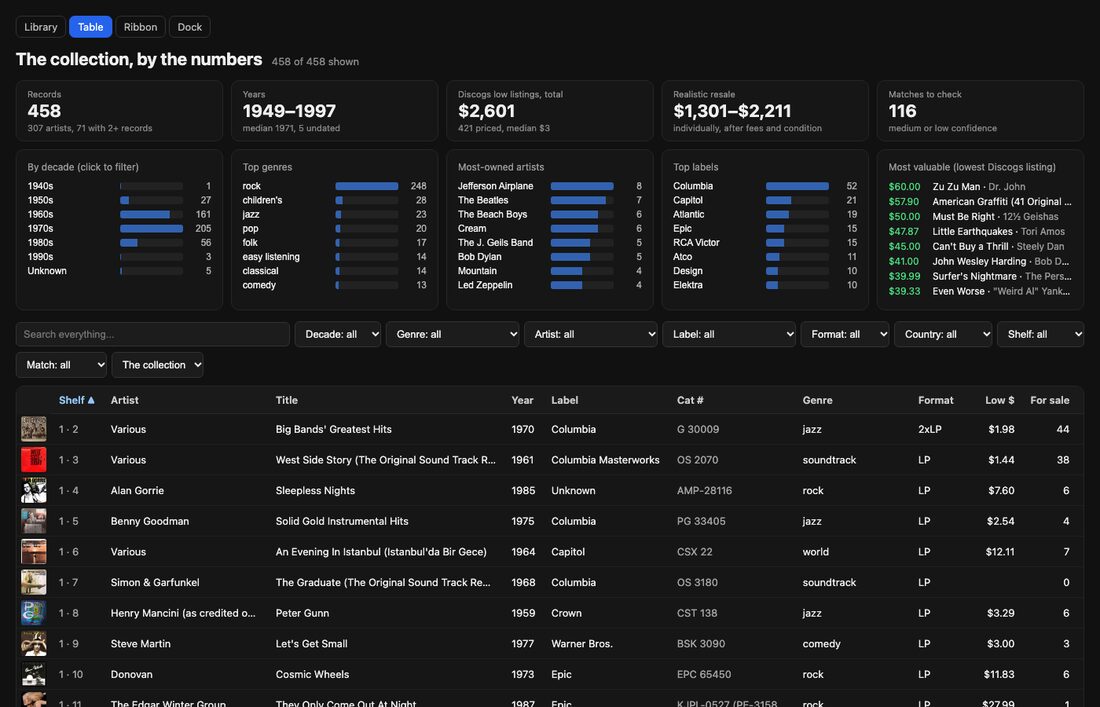The height and width of the screenshot is (707, 1100).
Task: Sort table by For sale column header
Action: (x=1049, y=400)
